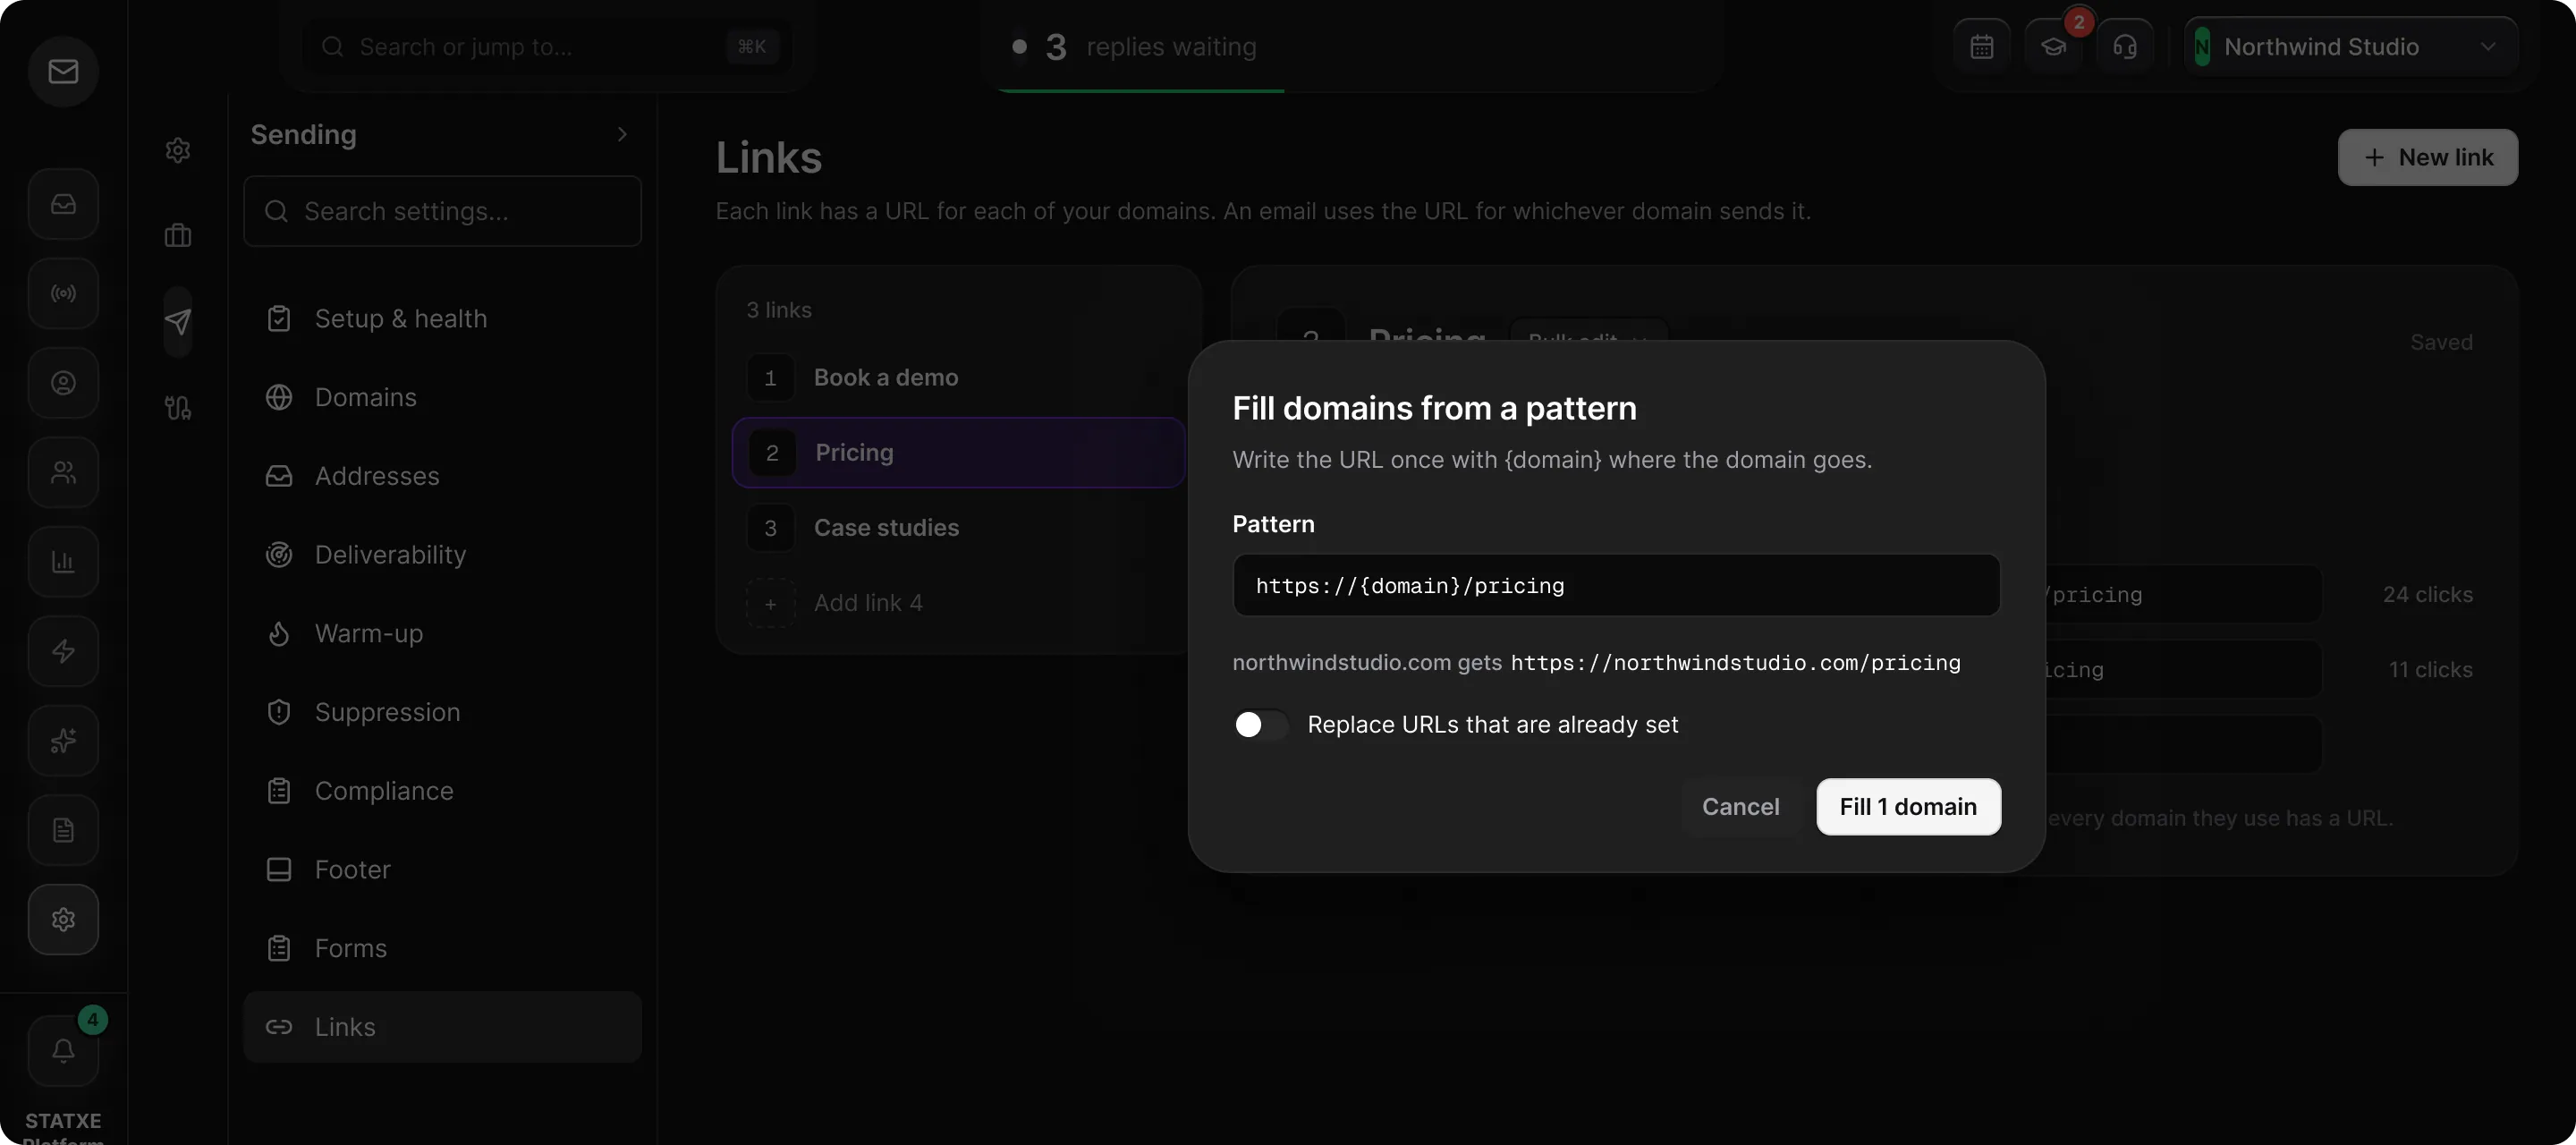Open the user profile circle icon
The height and width of the screenshot is (1145, 2576).
[63, 383]
